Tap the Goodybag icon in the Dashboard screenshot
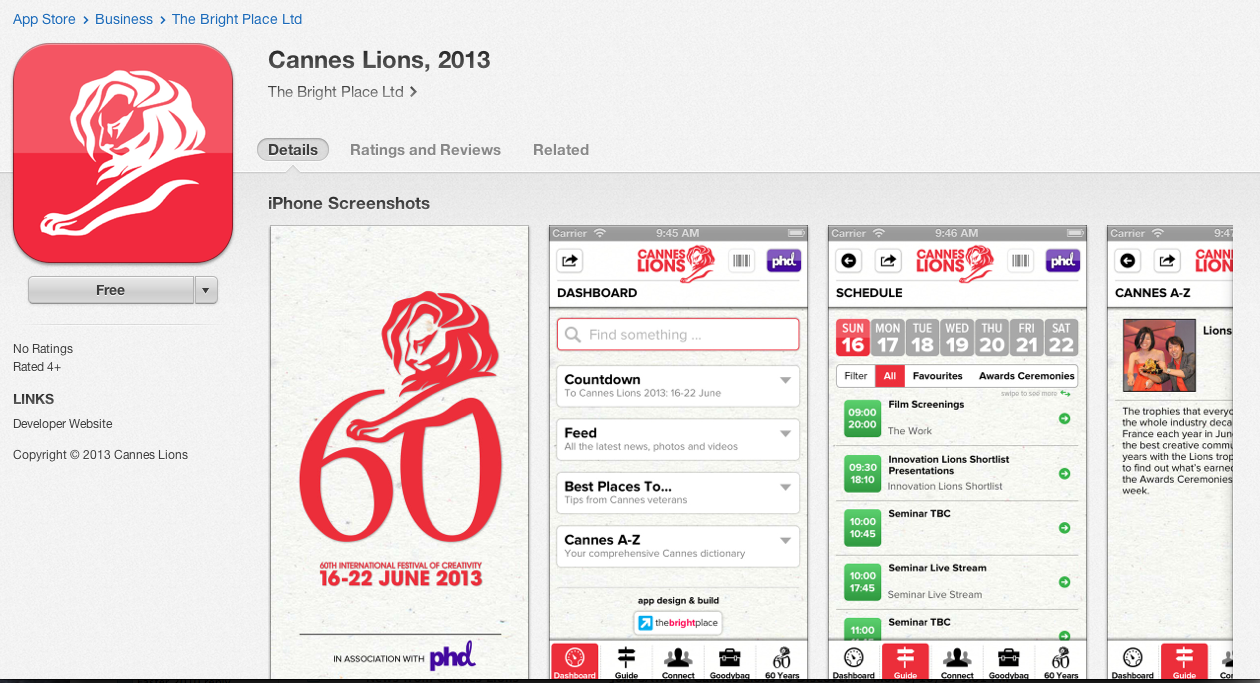Screen dimensions: 1260x683 pos(730,661)
